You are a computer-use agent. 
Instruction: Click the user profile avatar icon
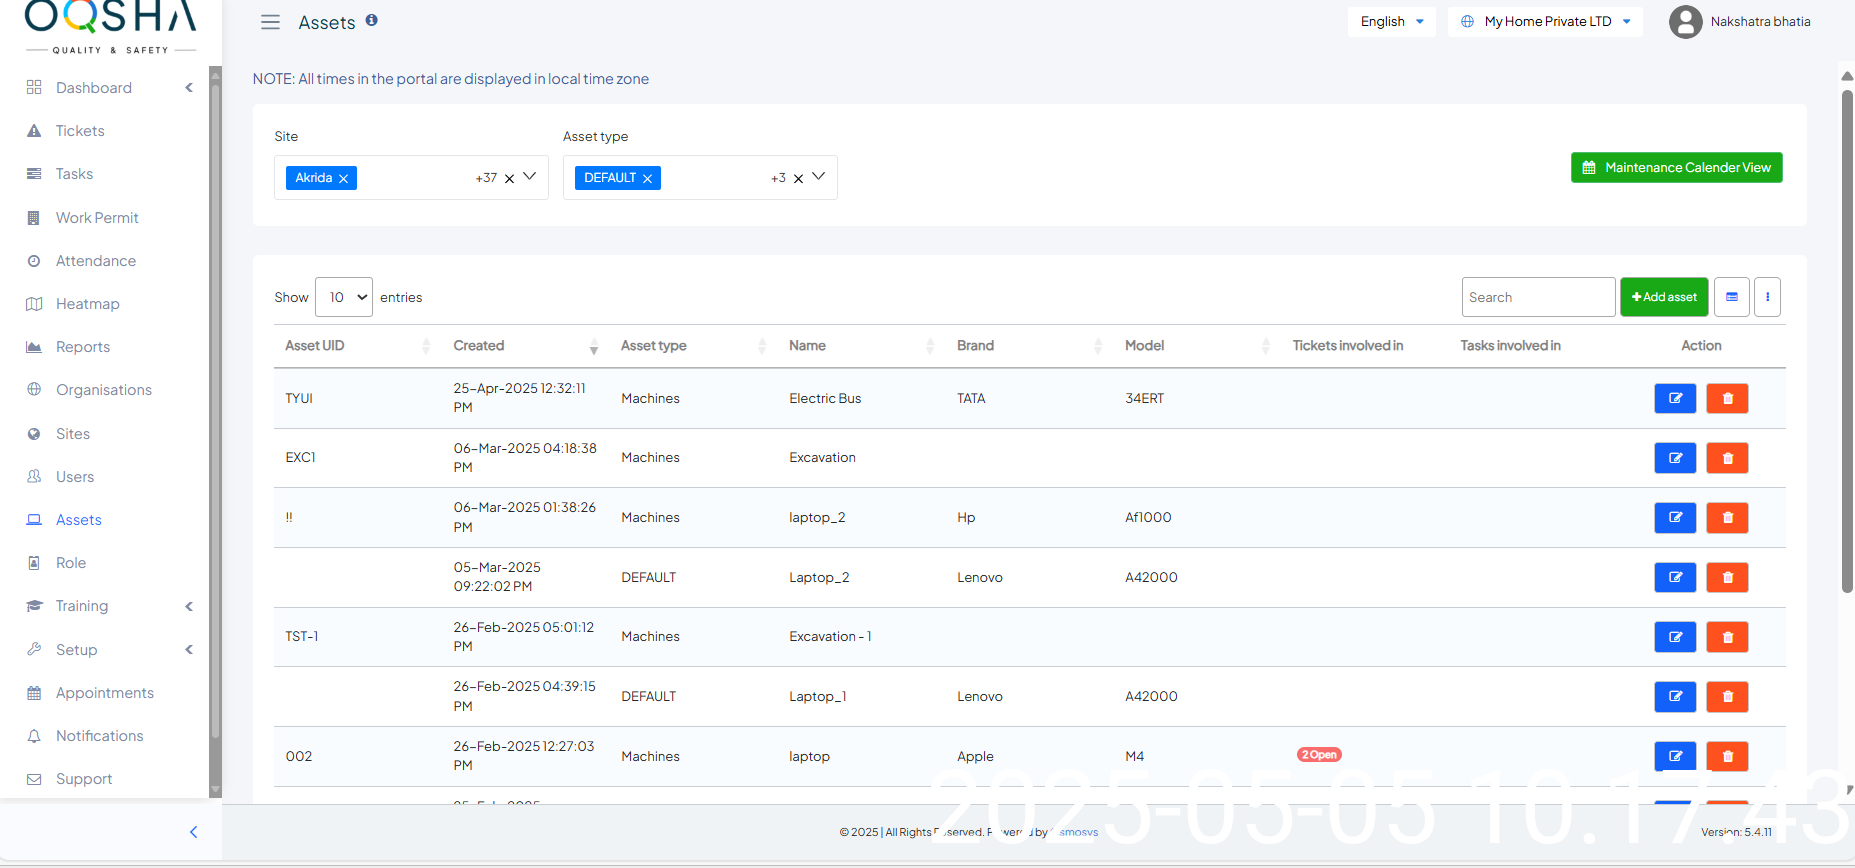coord(1685,22)
